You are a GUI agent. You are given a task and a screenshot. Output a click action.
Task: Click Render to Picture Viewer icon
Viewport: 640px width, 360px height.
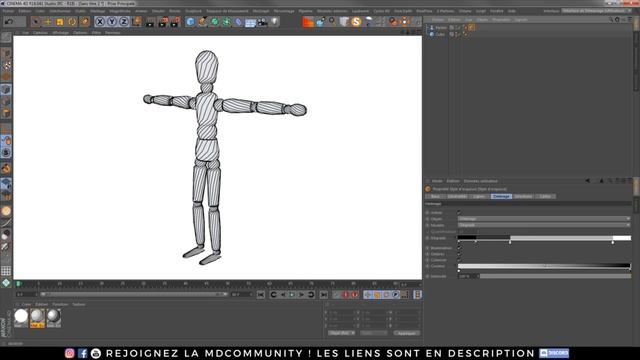click(163, 22)
